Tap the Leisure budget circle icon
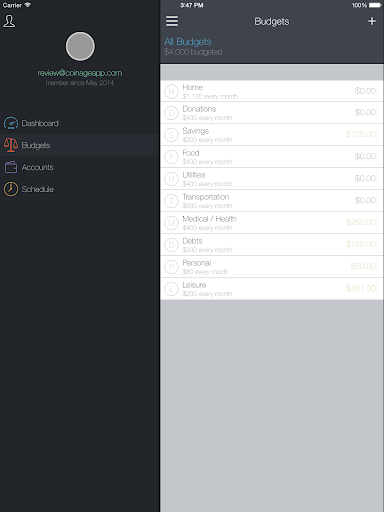The image size is (384, 512). coord(171,289)
